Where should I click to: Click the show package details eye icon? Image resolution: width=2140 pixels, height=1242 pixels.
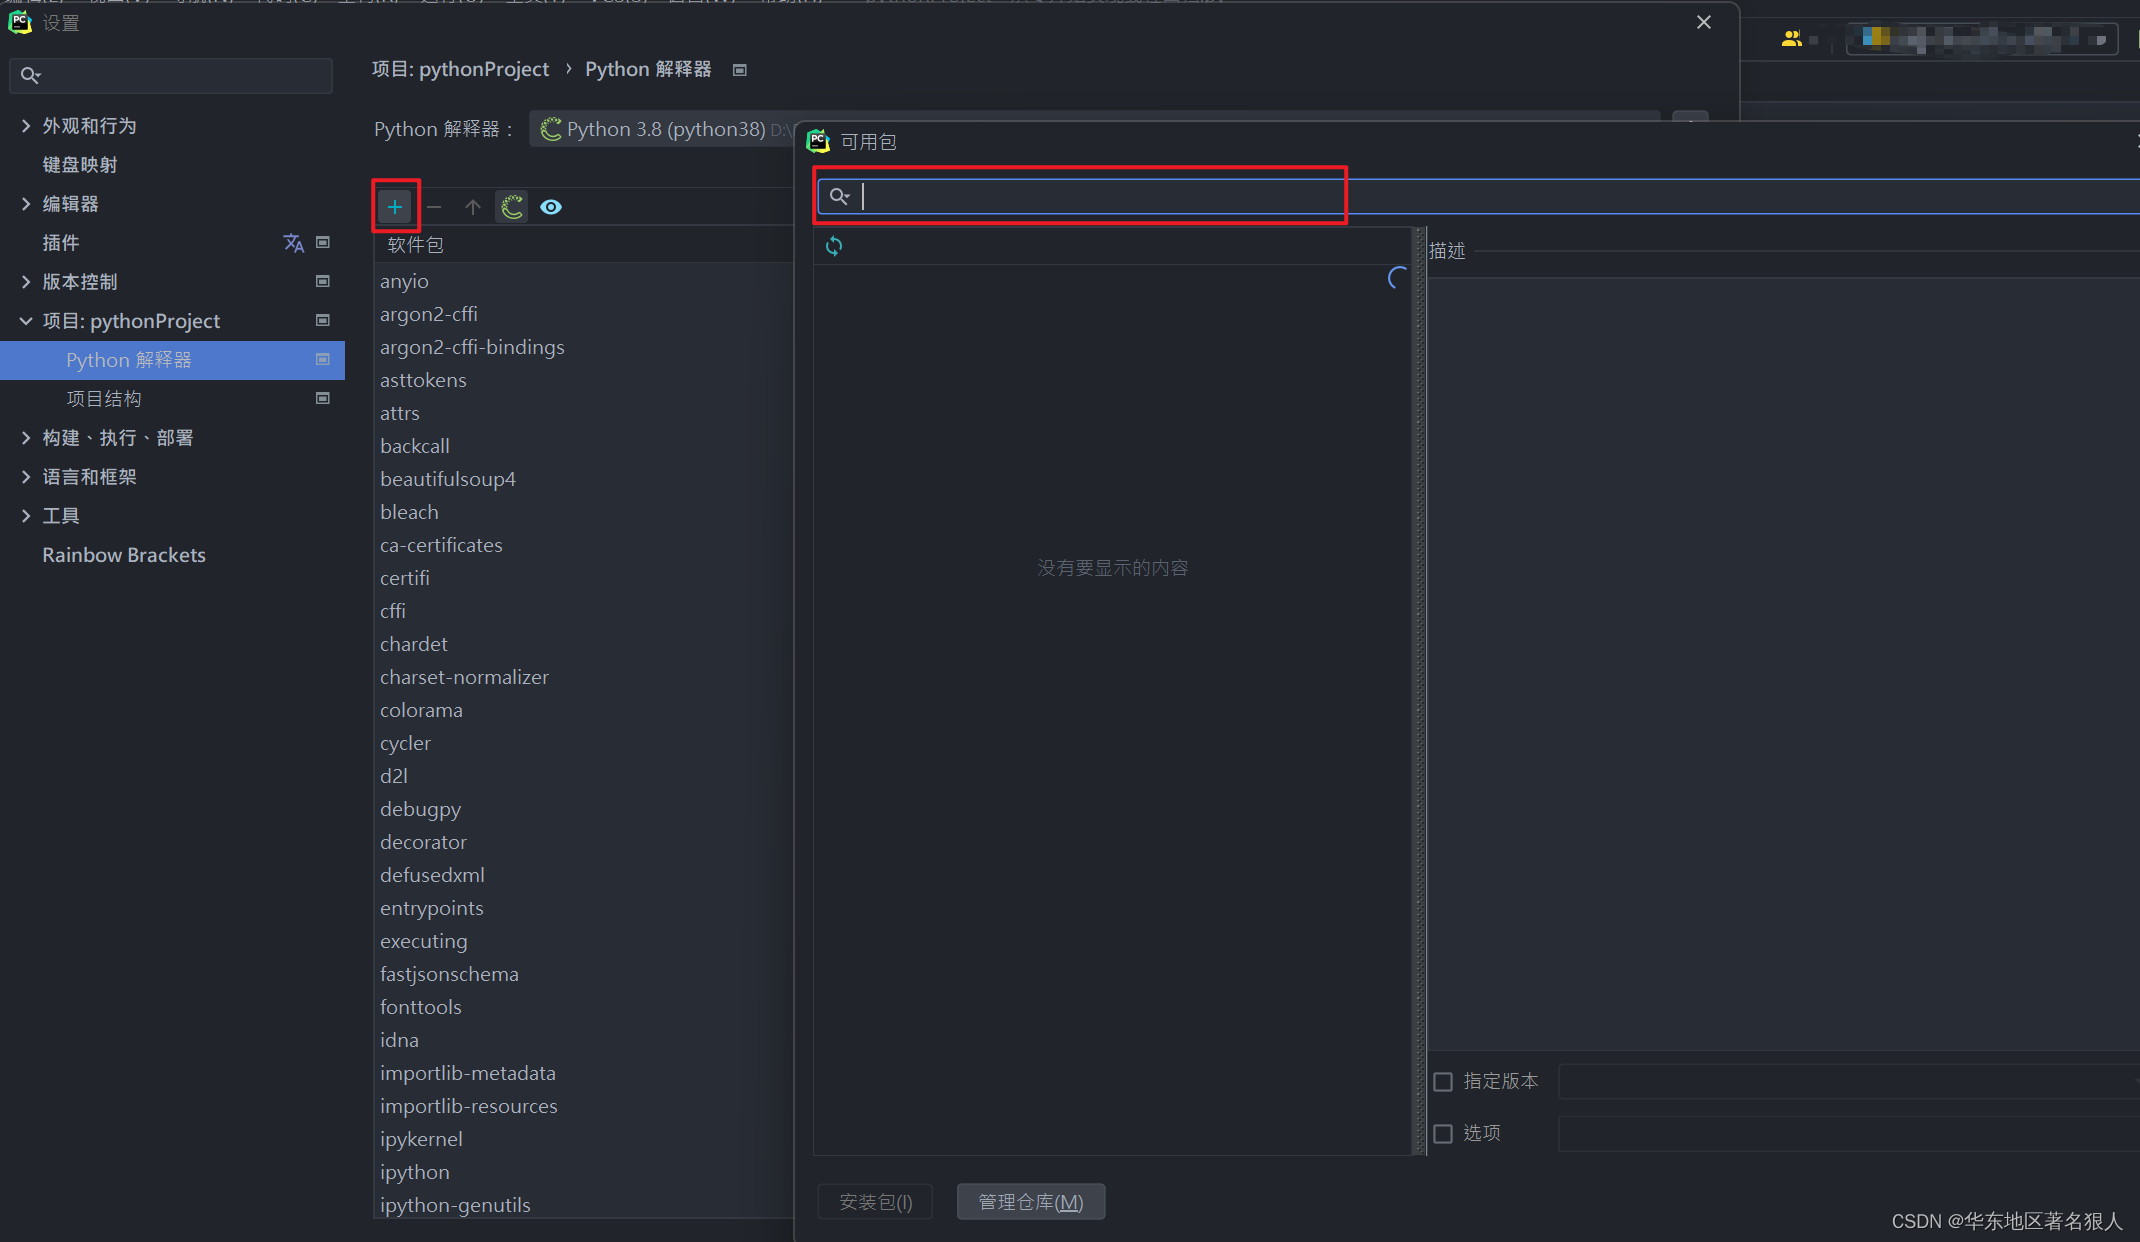pyautogui.click(x=550, y=206)
